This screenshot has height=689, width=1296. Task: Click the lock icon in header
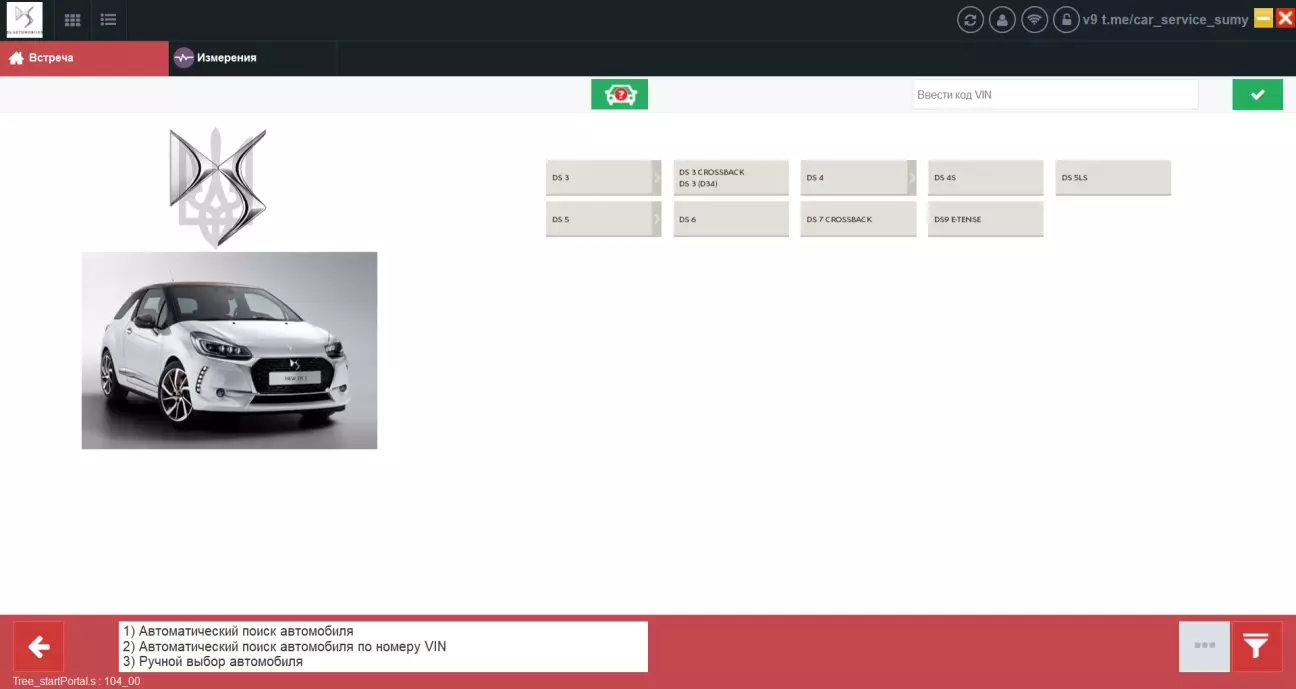coord(1066,20)
